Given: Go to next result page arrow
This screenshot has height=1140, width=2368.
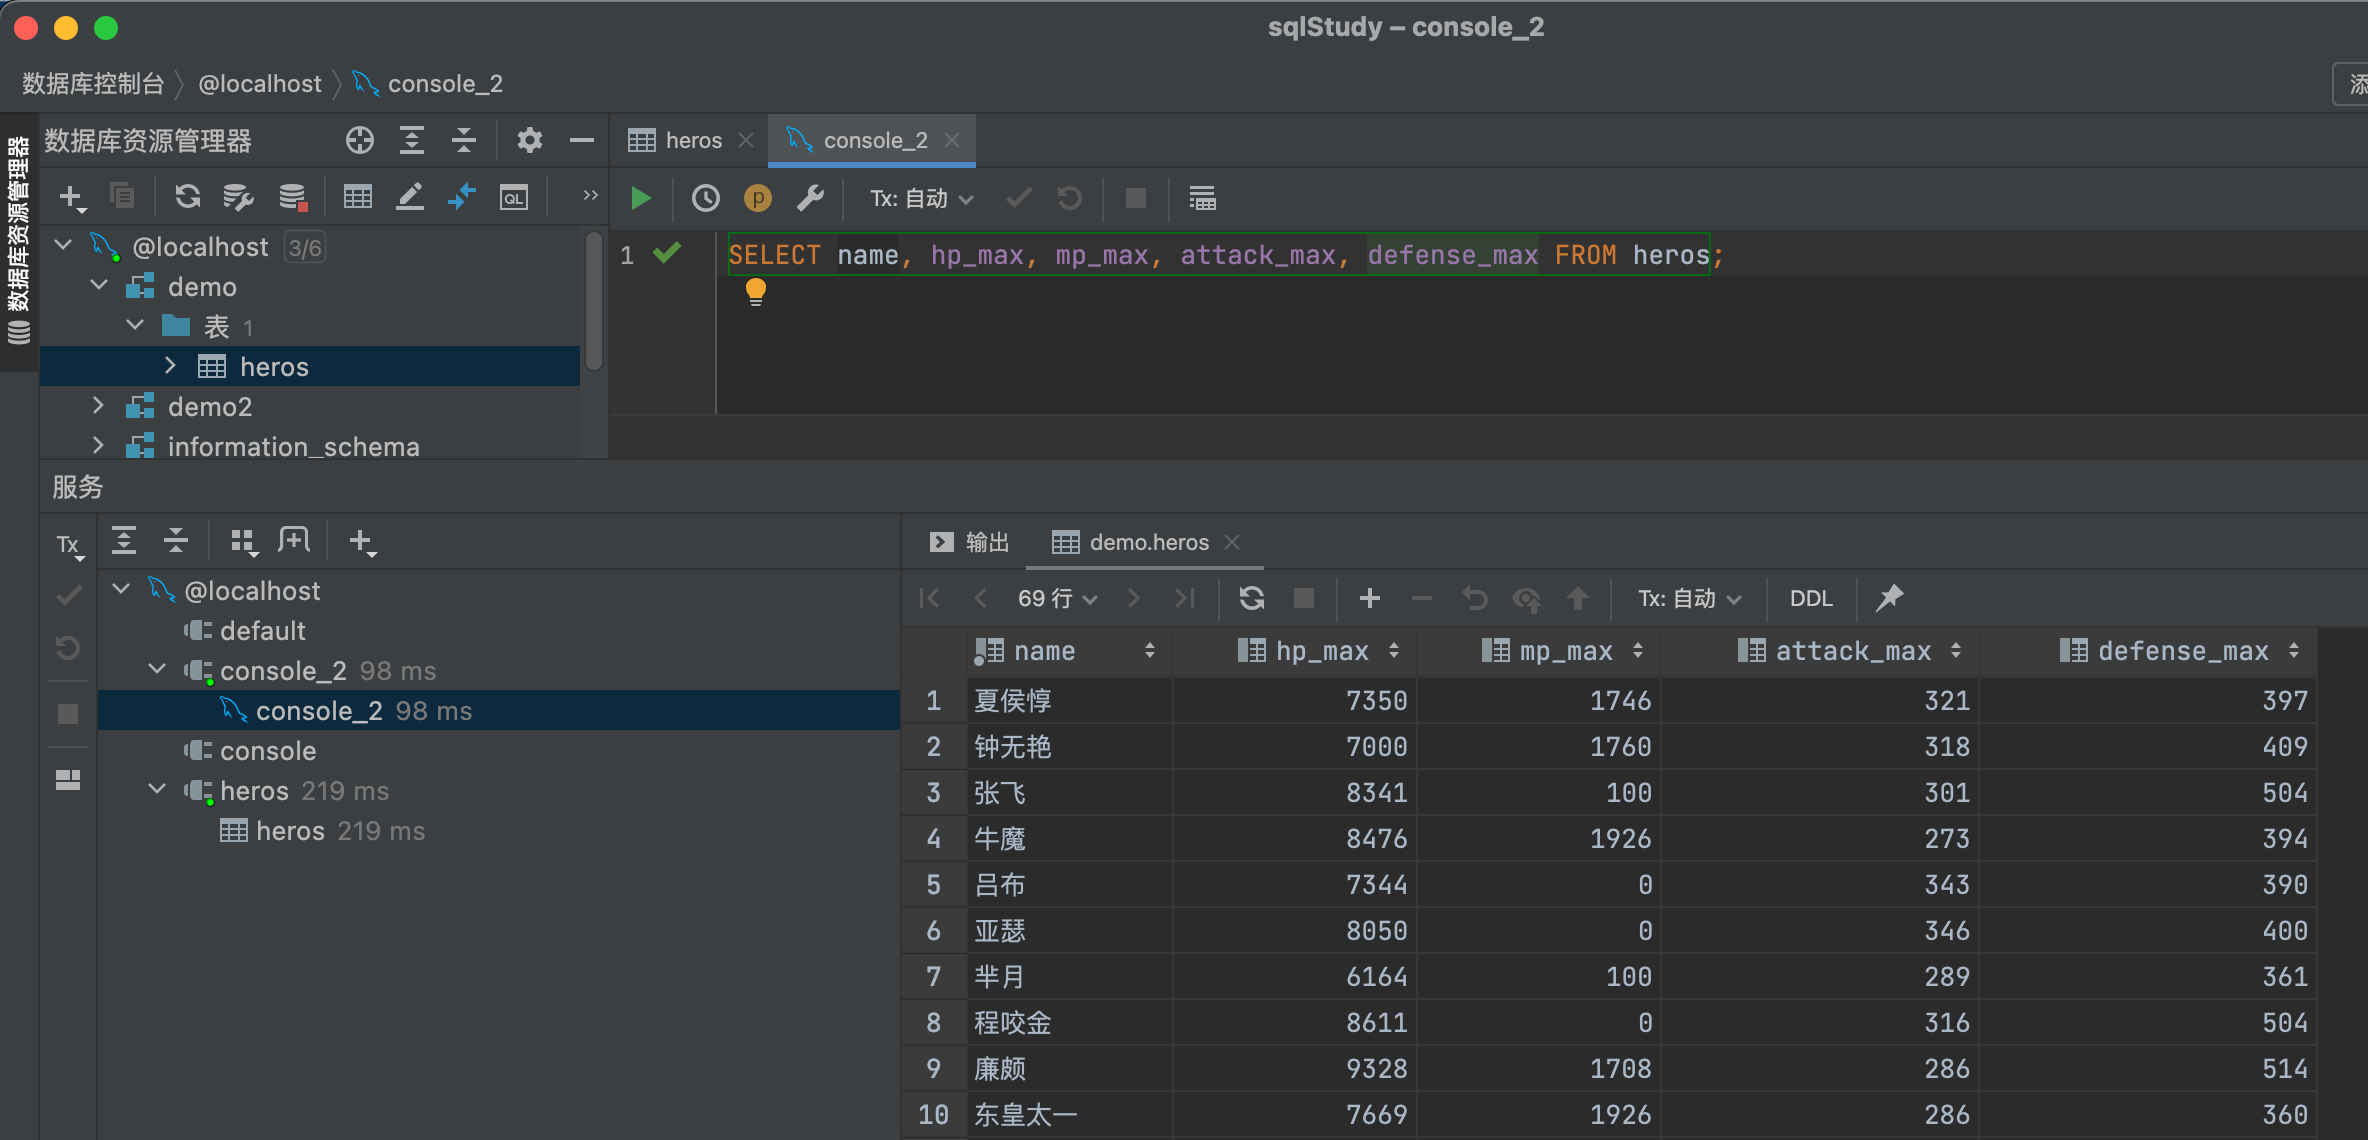Looking at the screenshot, I should pos(1133,598).
